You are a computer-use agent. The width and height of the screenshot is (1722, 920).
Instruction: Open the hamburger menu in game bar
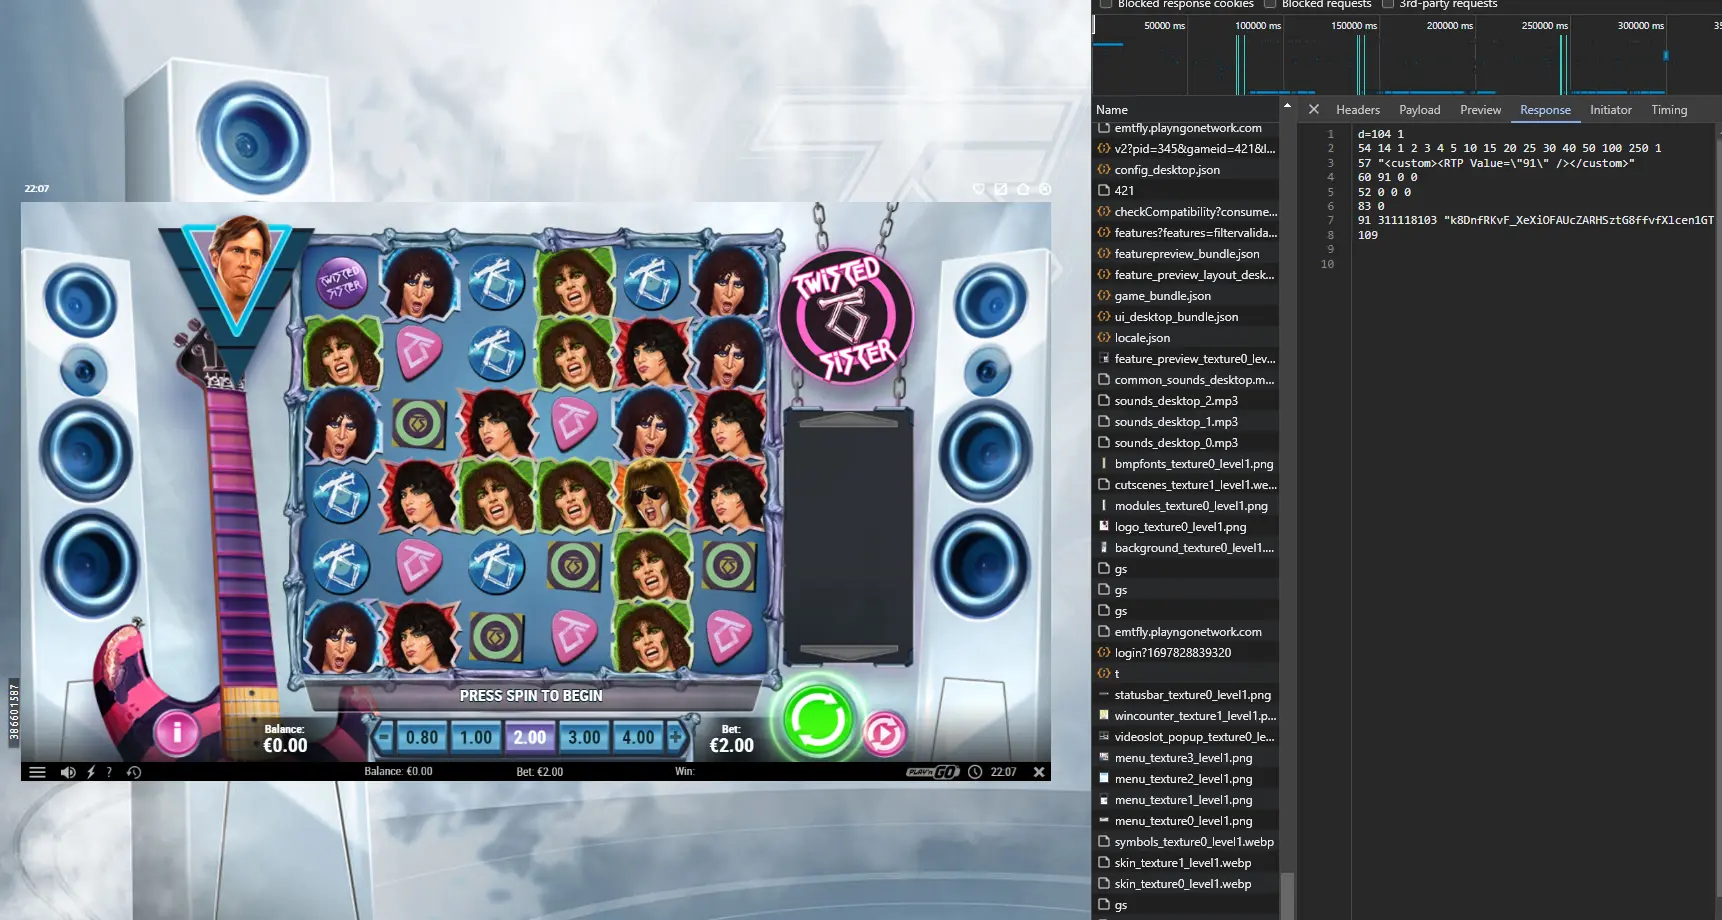point(37,772)
